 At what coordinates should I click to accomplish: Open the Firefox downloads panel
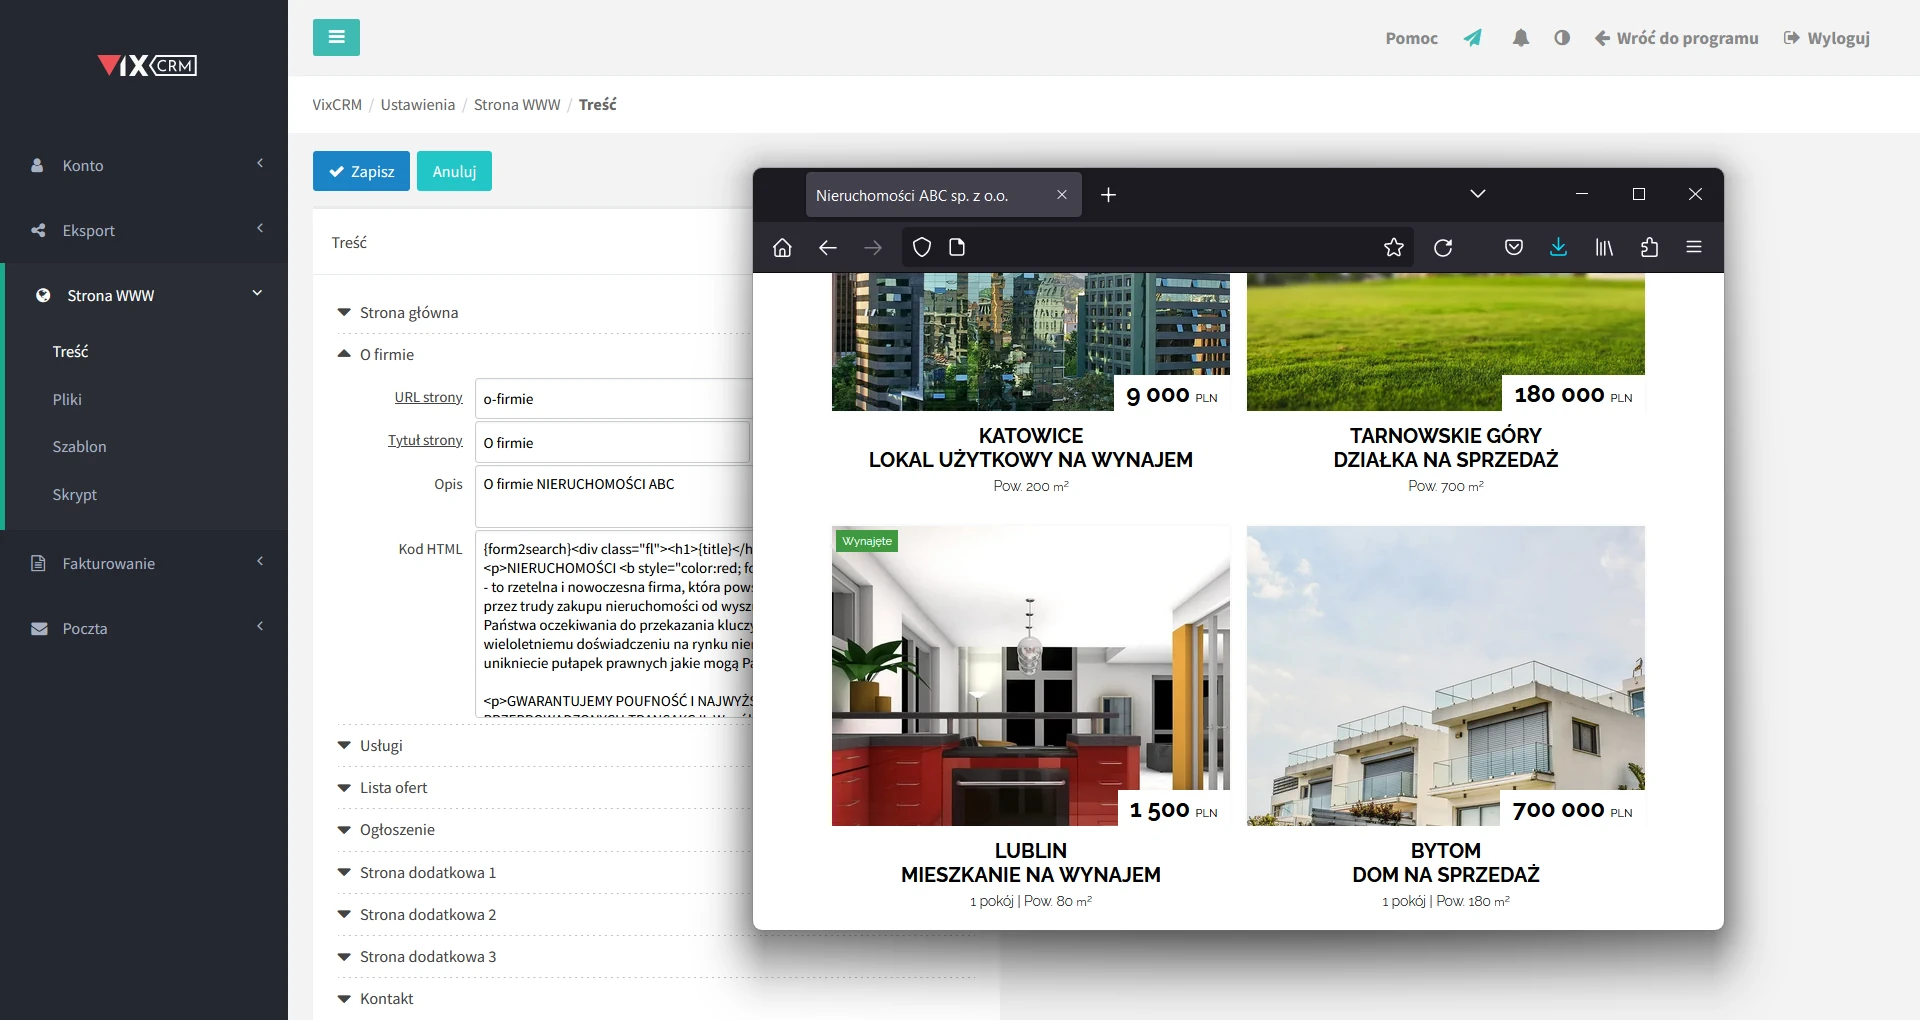click(1558, 247)
